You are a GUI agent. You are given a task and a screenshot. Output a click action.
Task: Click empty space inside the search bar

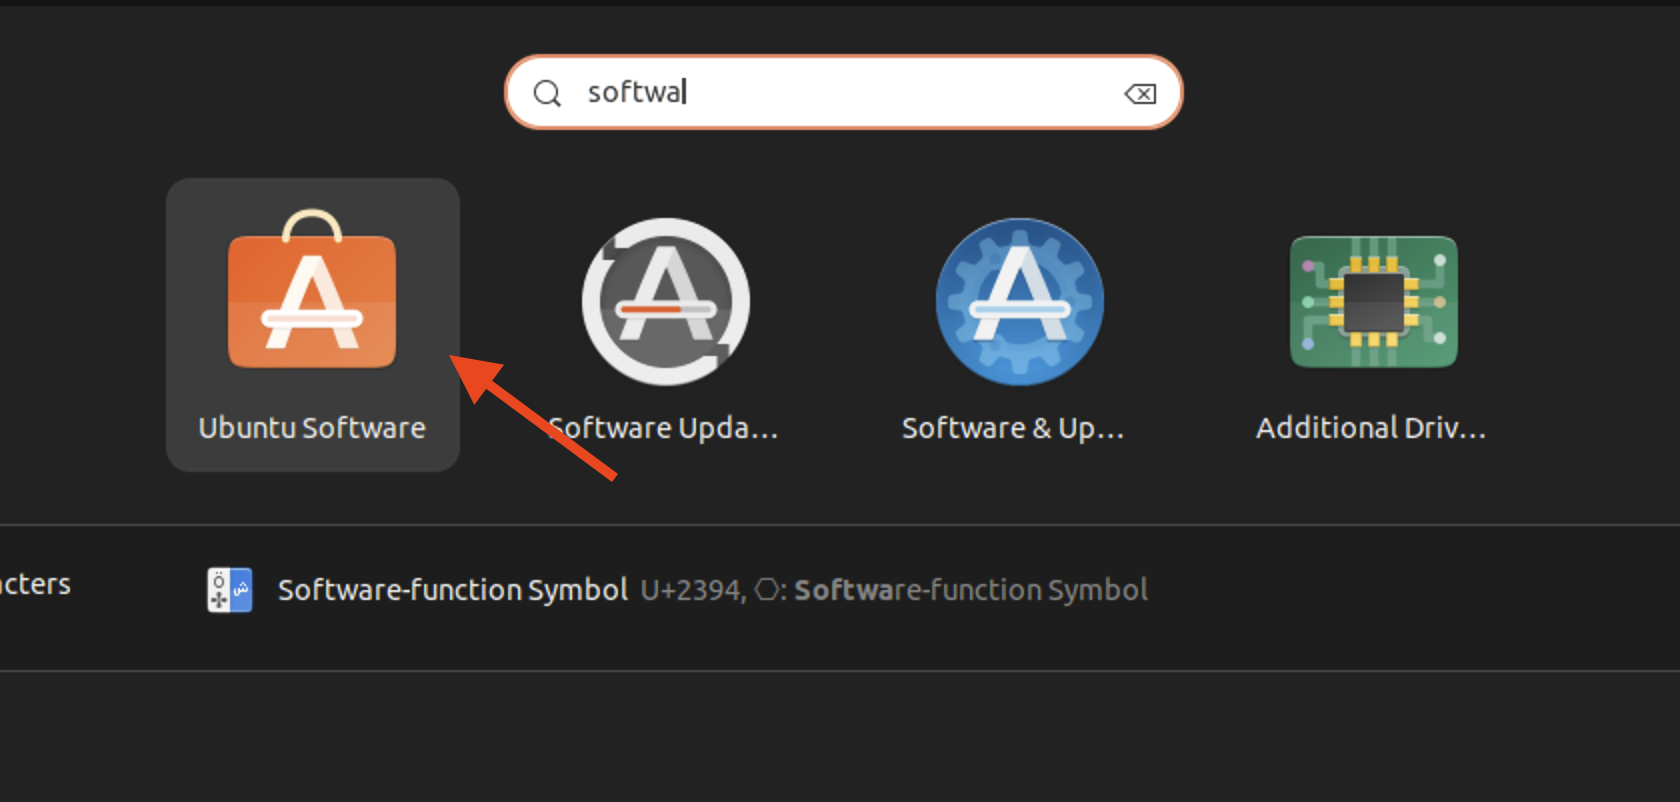click(x=900, y=92)
